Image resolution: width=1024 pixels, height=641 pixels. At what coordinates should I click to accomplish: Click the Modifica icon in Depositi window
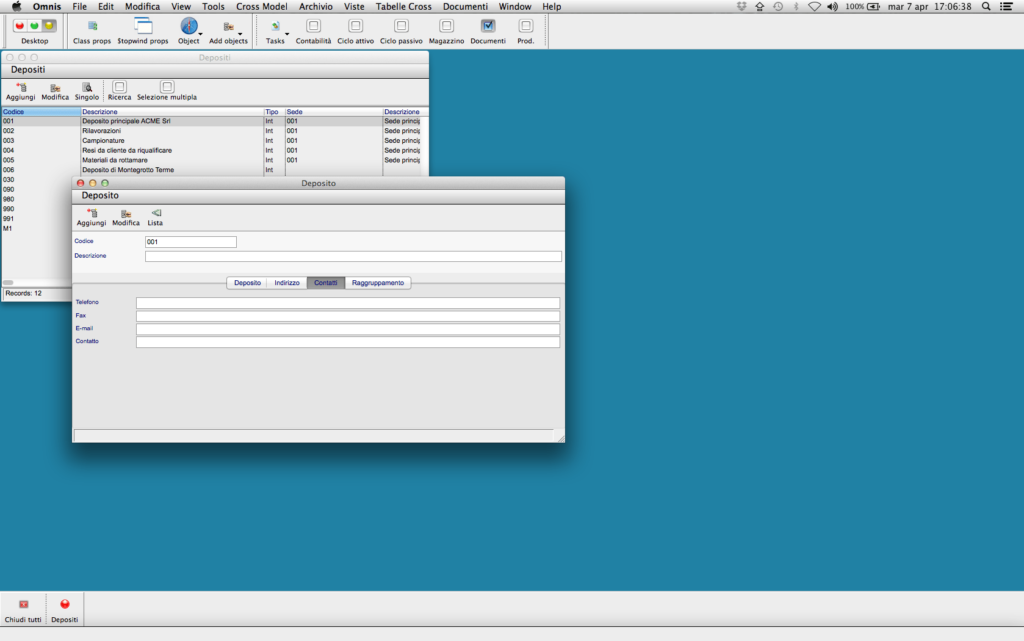[54, 90]
